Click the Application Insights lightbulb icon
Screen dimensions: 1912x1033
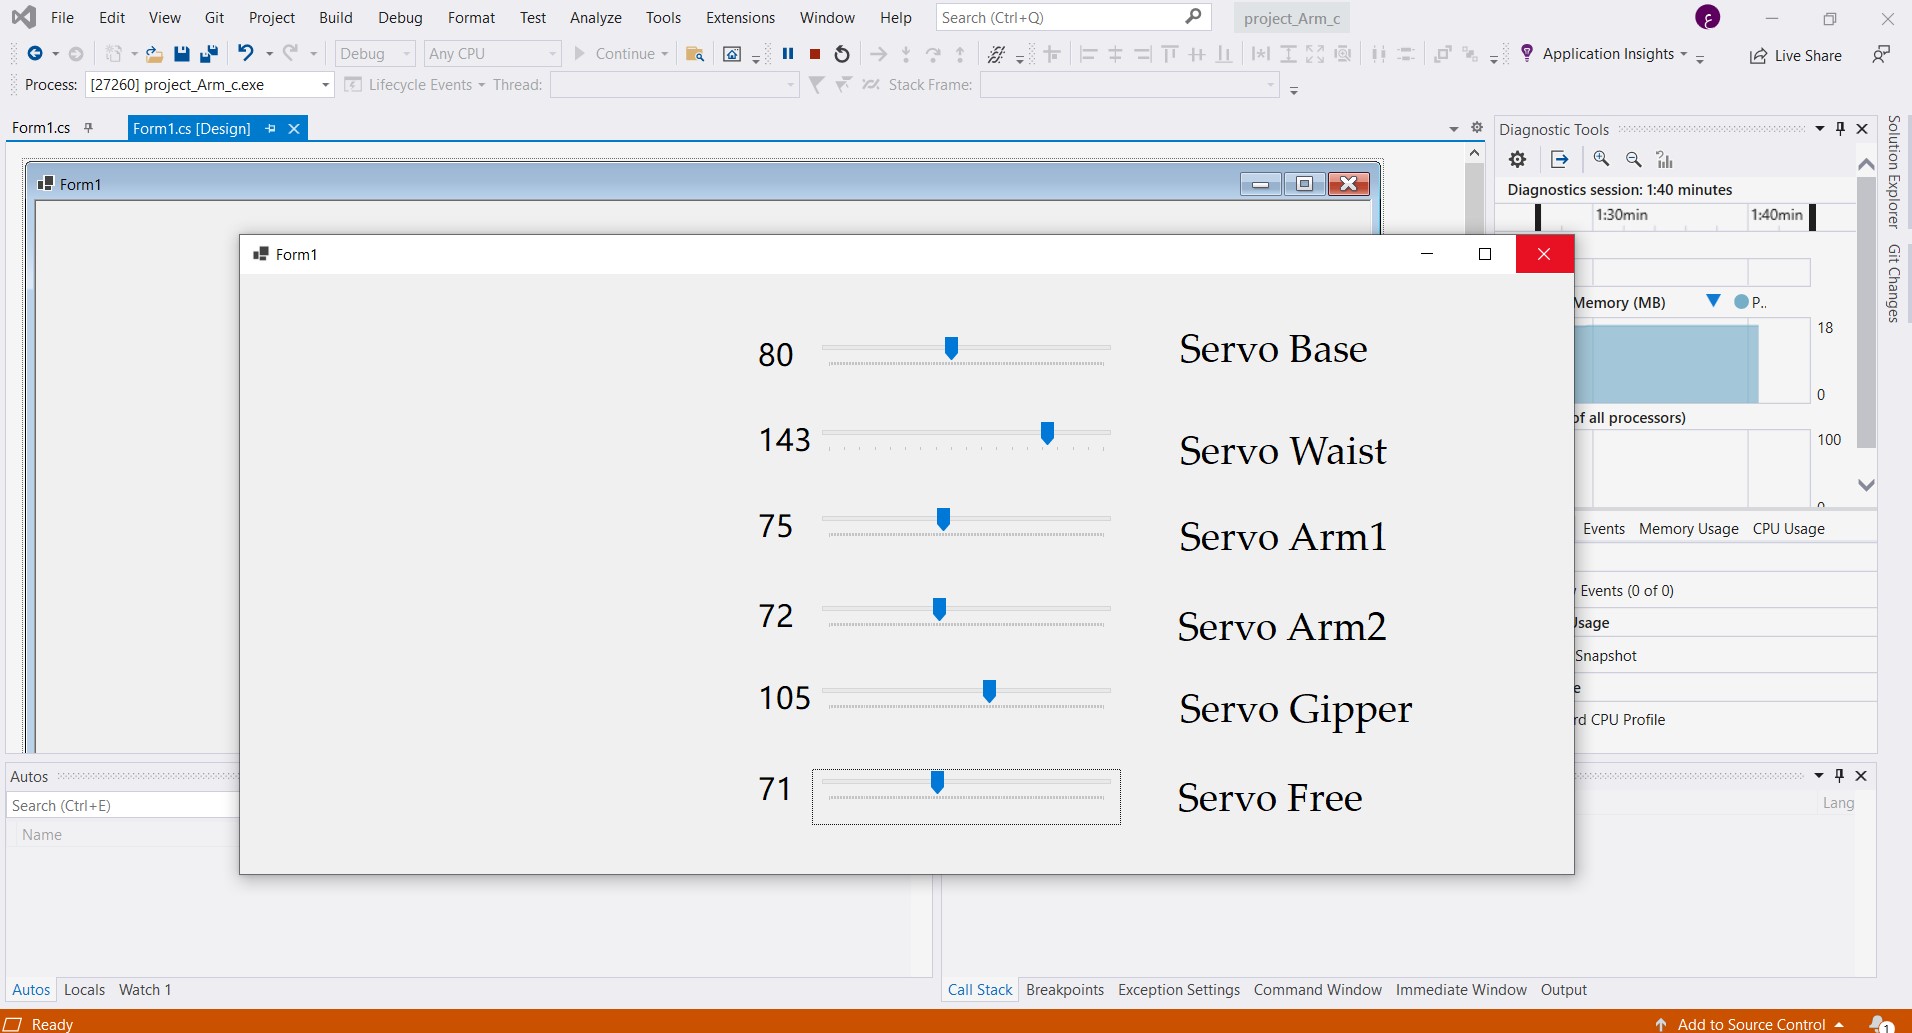tap(1527, 53)
